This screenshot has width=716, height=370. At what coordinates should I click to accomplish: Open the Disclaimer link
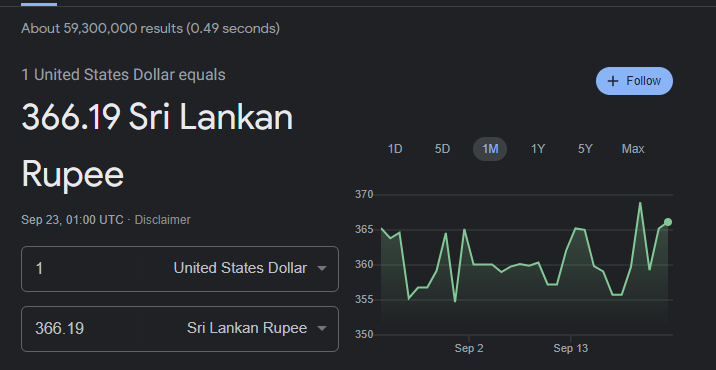163,220
